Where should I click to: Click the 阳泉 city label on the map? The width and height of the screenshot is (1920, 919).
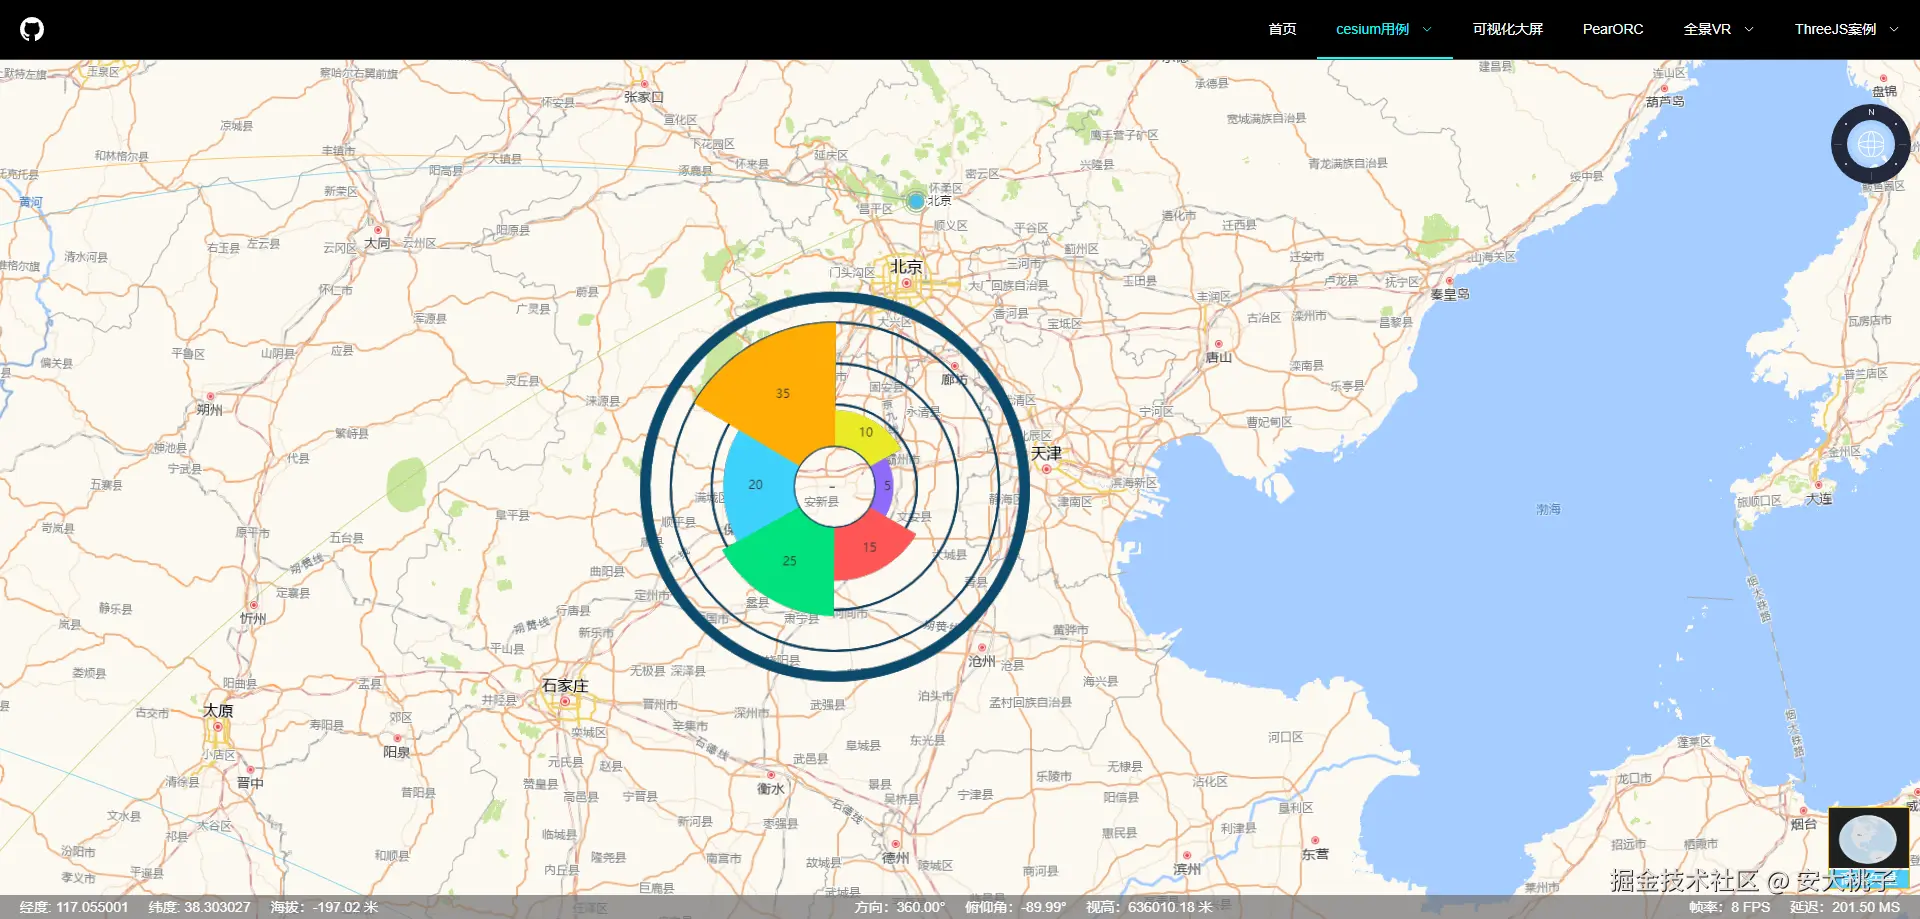[397, 752]
